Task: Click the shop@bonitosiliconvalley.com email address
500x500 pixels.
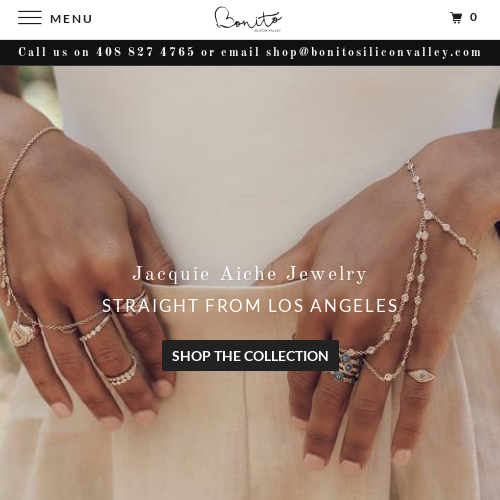Action: (374, 52)
